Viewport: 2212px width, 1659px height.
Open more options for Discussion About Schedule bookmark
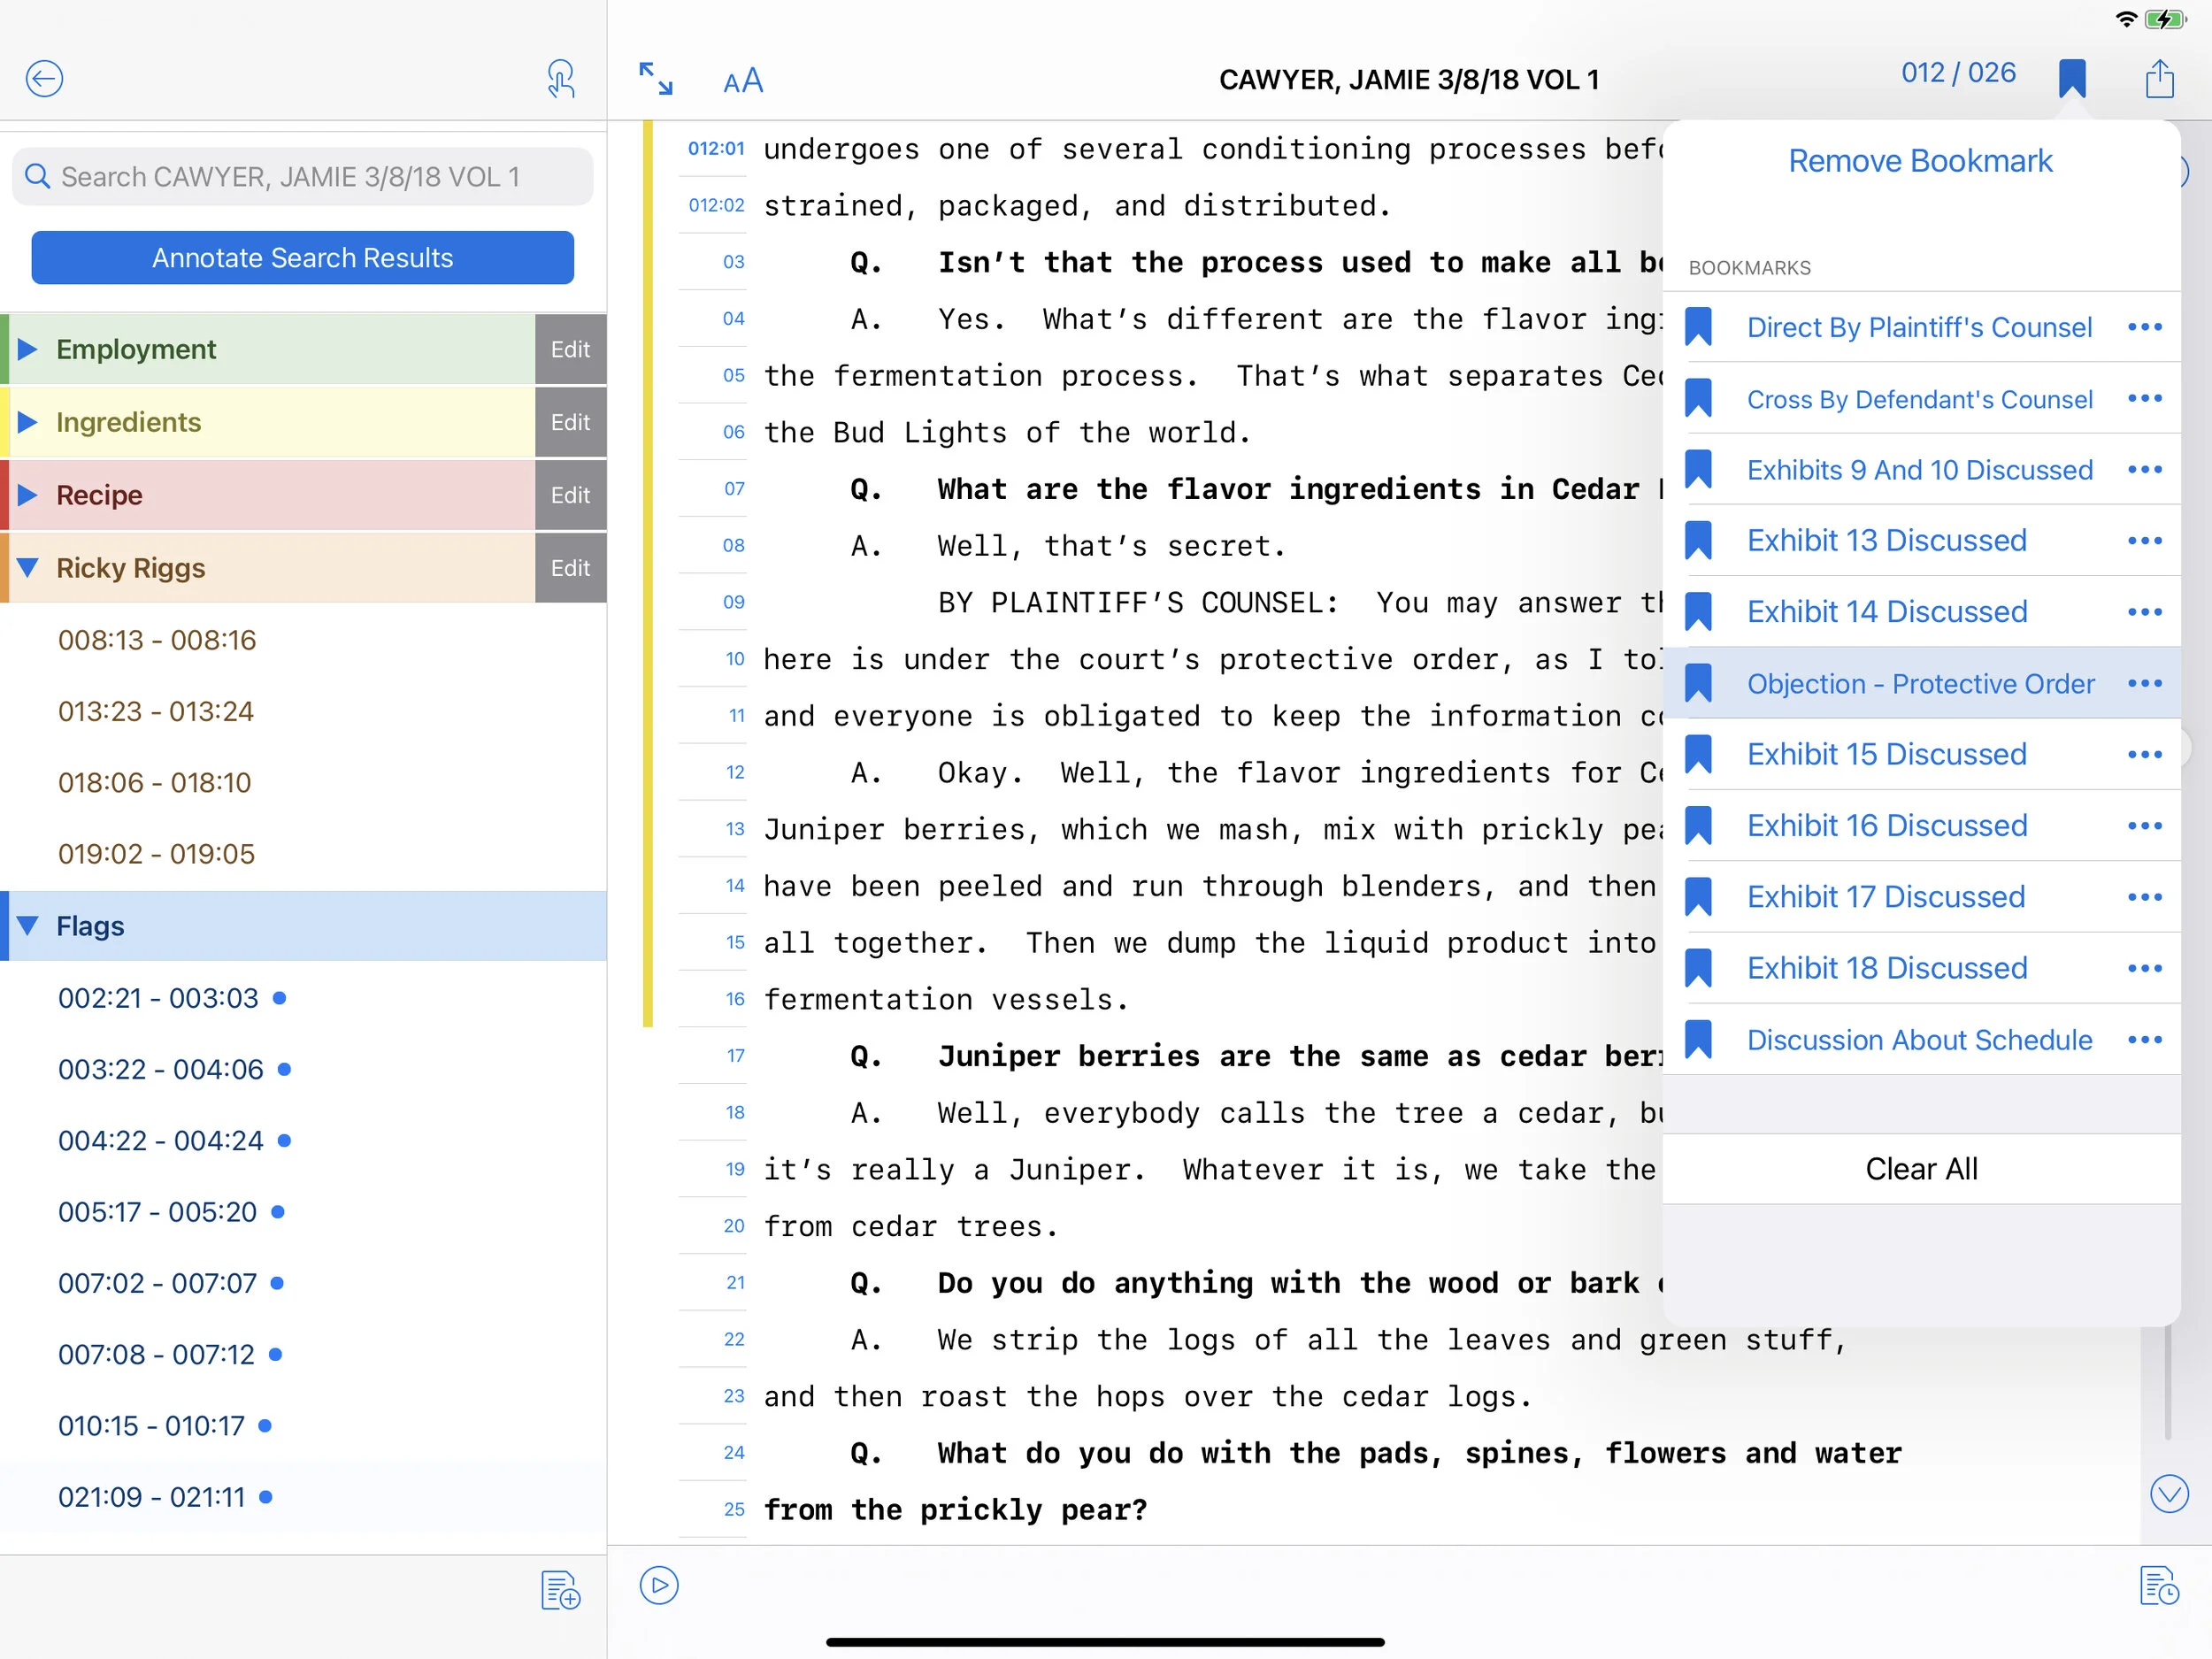(2147, 1039)
